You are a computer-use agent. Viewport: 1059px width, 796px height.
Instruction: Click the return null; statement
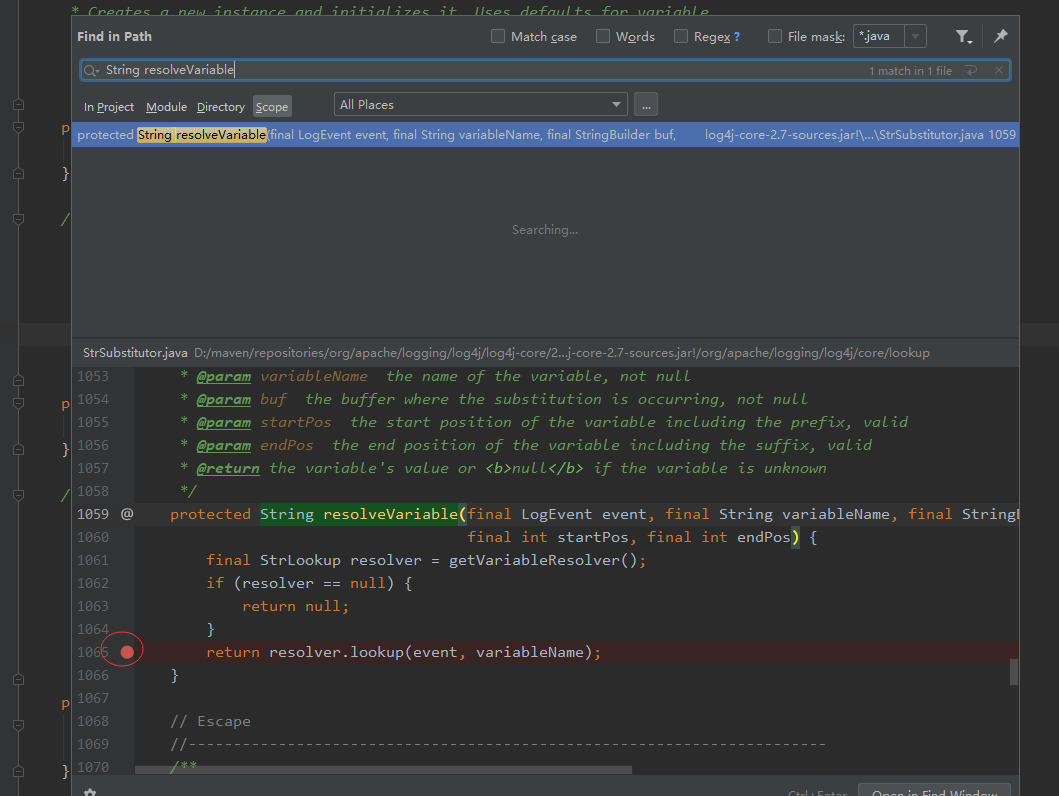pos(295,606)
